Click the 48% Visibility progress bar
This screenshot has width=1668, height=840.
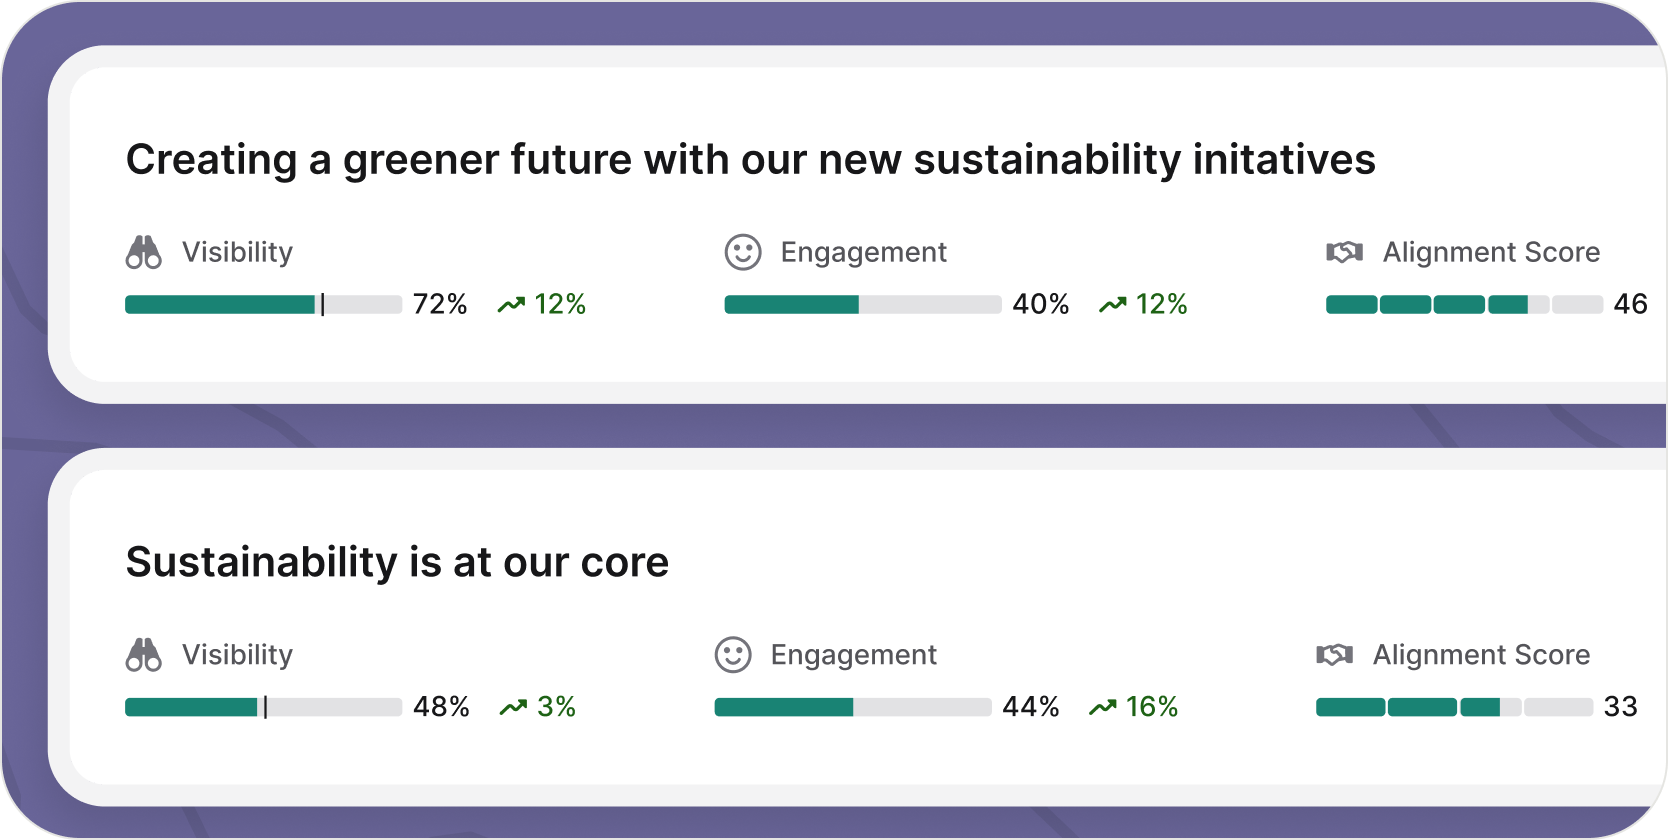[263, 708]
